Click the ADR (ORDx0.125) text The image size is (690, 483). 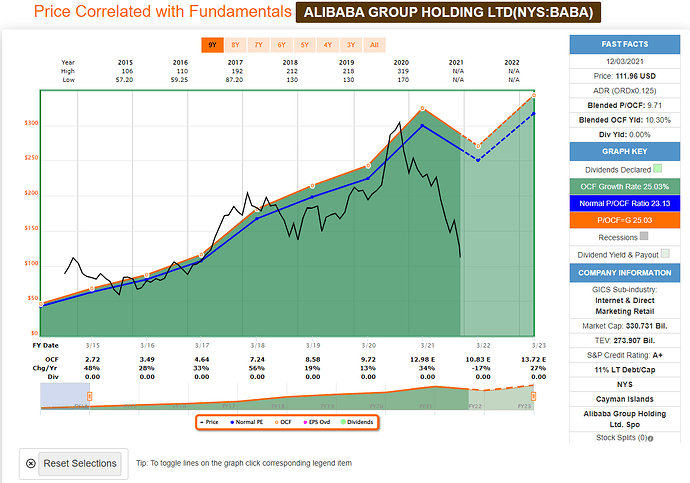tap(624, 91)
